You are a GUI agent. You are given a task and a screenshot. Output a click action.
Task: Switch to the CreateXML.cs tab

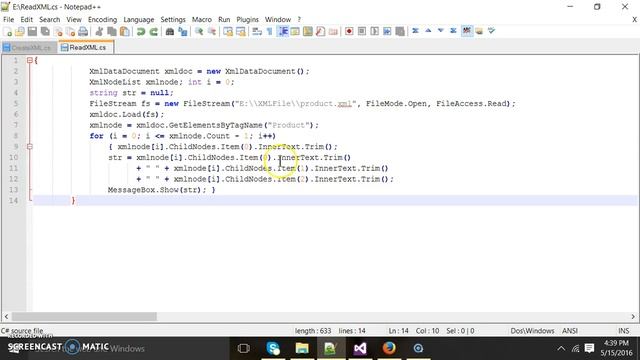coord(29,48)
